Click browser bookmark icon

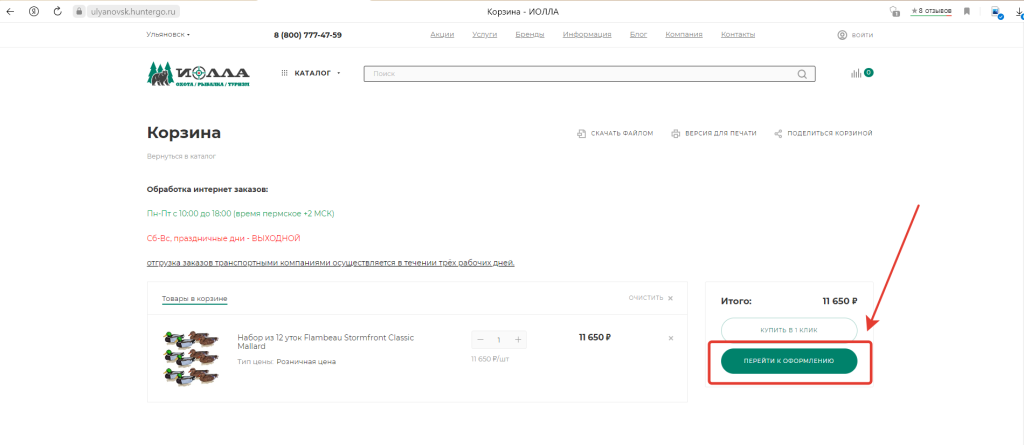click(x=967, y=11)
